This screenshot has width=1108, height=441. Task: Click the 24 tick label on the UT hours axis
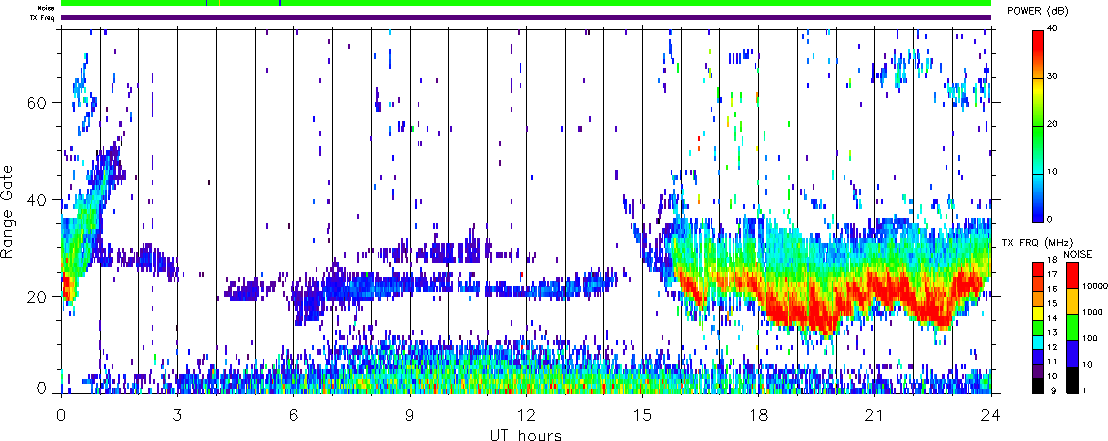coord(991,415)
